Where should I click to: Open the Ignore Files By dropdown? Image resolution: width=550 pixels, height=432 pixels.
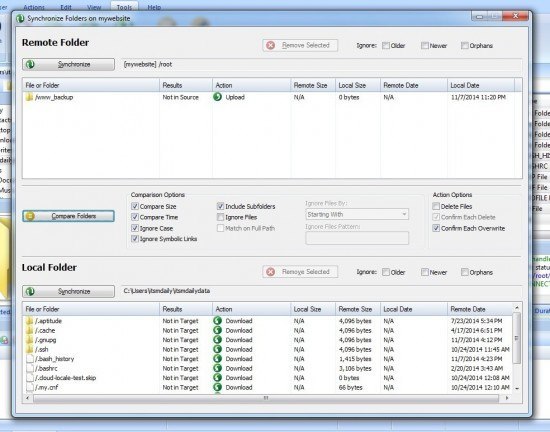click(x=357, y=214)
